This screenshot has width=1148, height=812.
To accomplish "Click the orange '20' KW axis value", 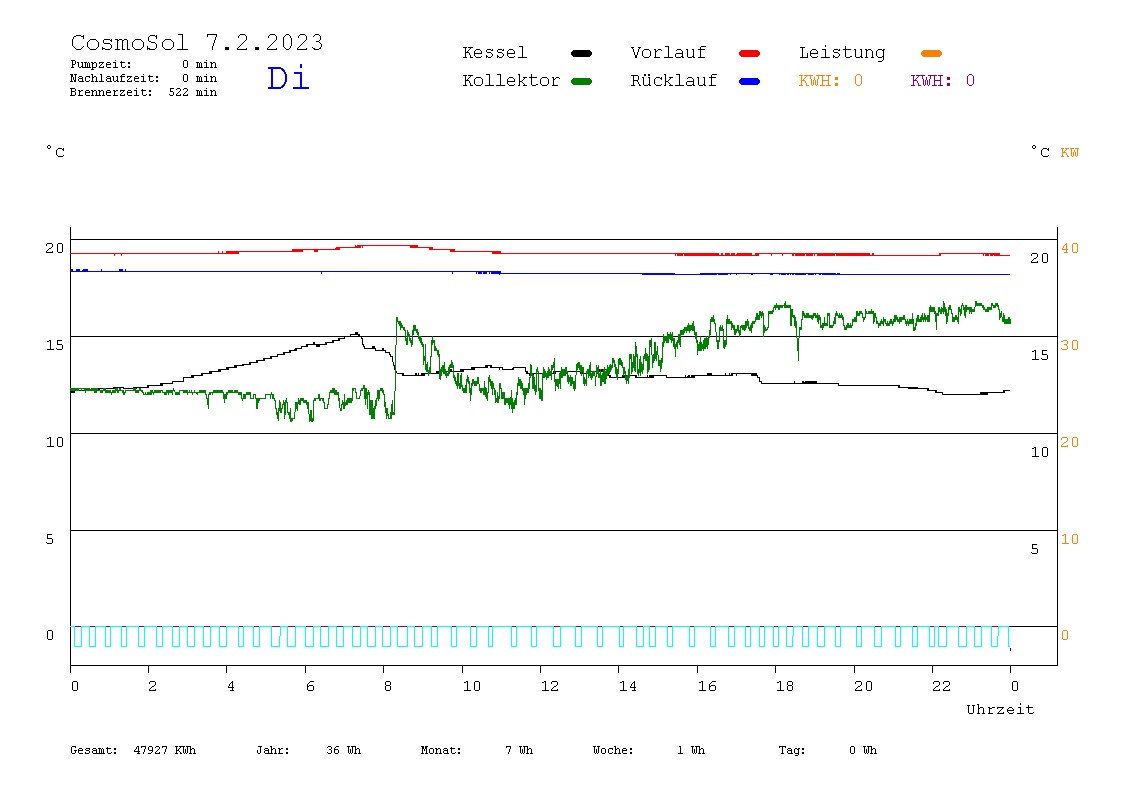I will click(x=1070, y=442).
